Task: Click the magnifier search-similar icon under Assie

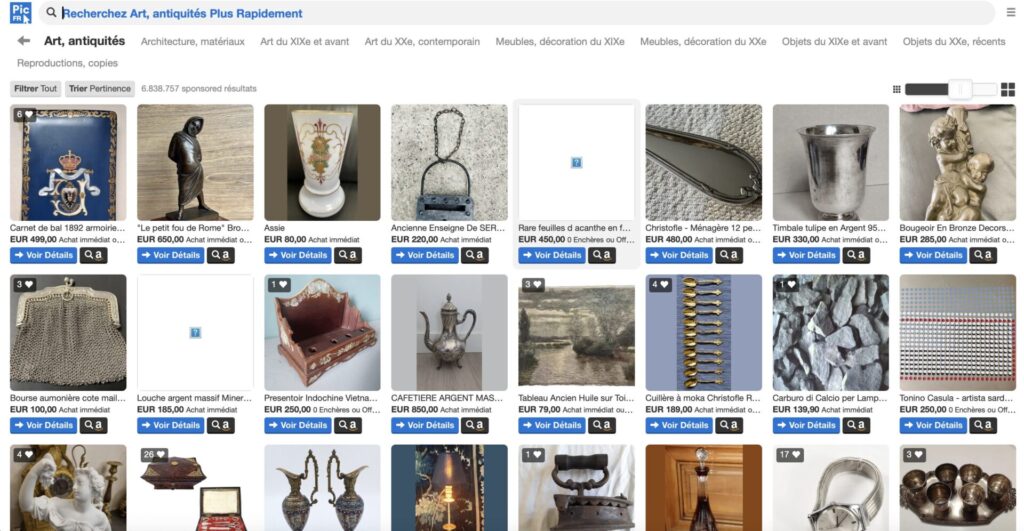Action: 347,255
